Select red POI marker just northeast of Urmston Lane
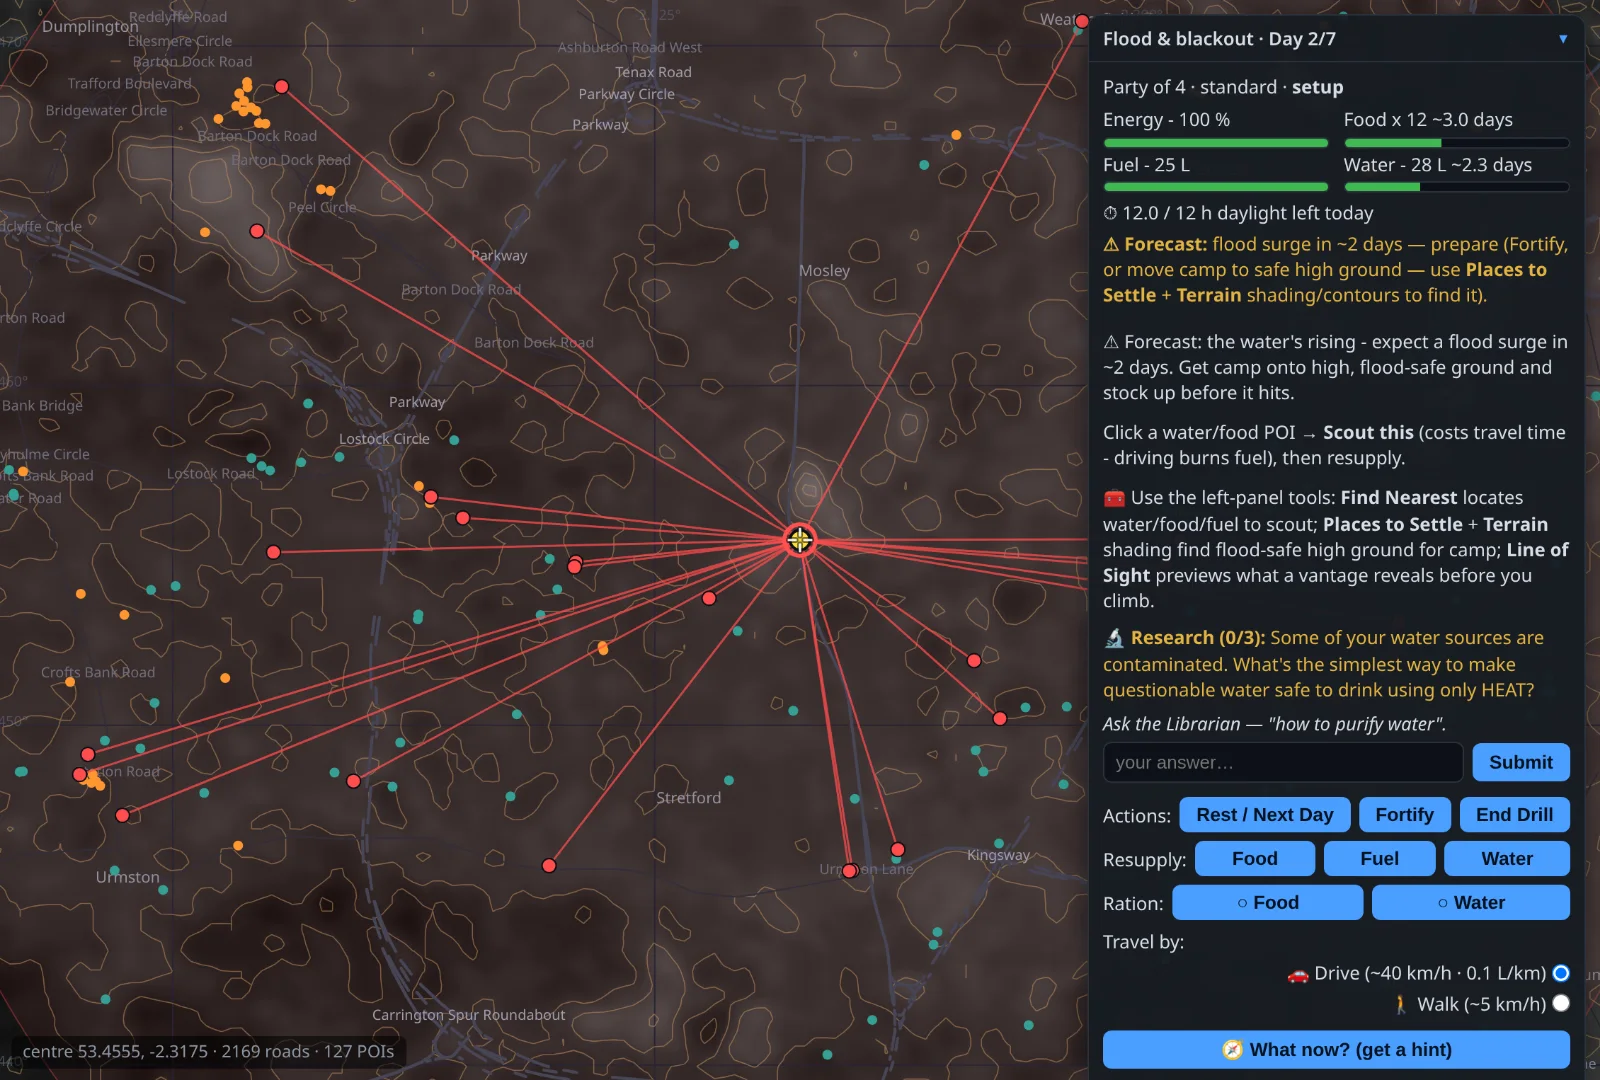The image size is (1600, 1080). coord(898,850)
